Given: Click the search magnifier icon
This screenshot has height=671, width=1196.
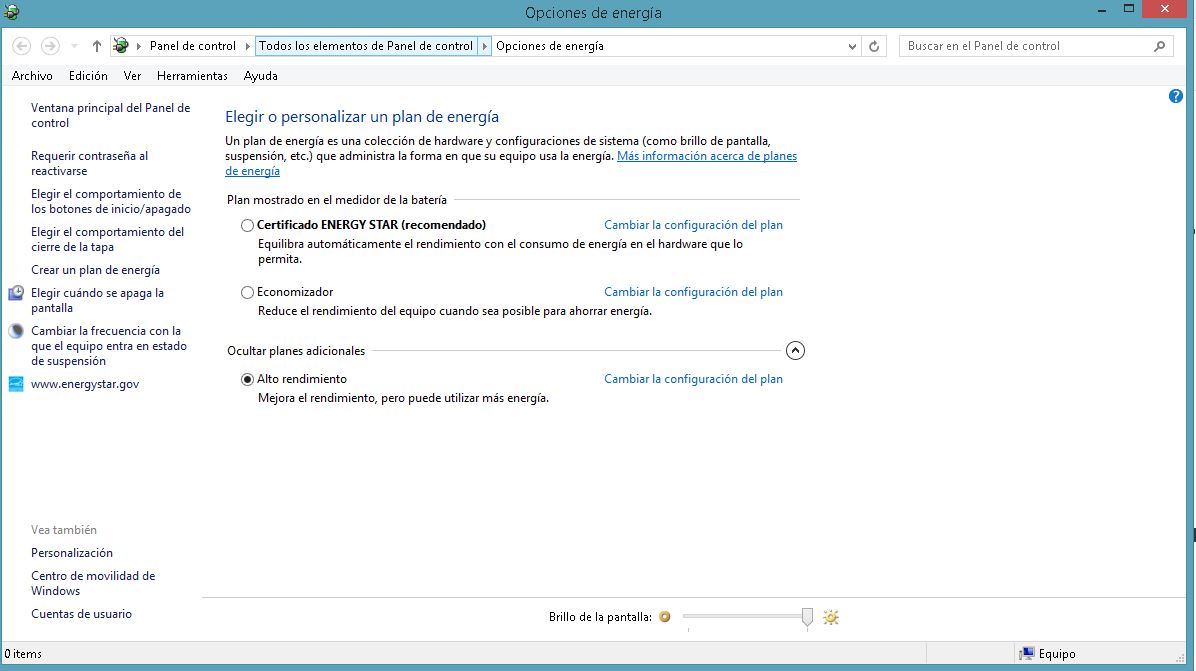Looking at the screenshot, I should pos(1159,46).
